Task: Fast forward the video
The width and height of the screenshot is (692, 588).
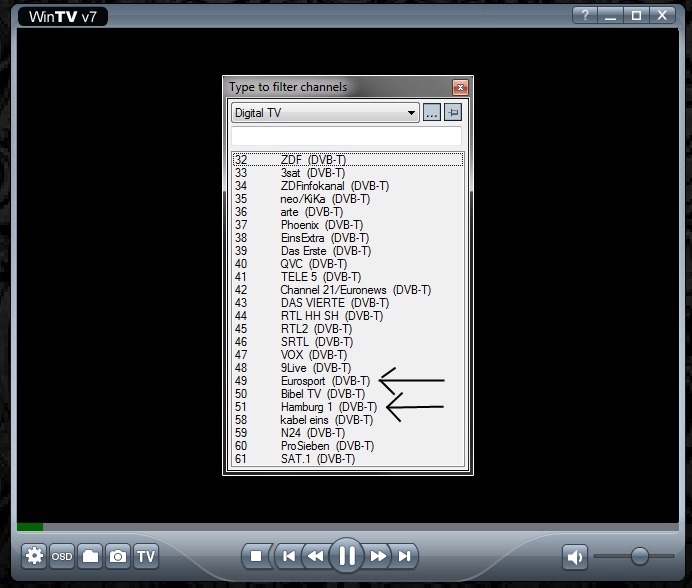Action: point(378,556)
